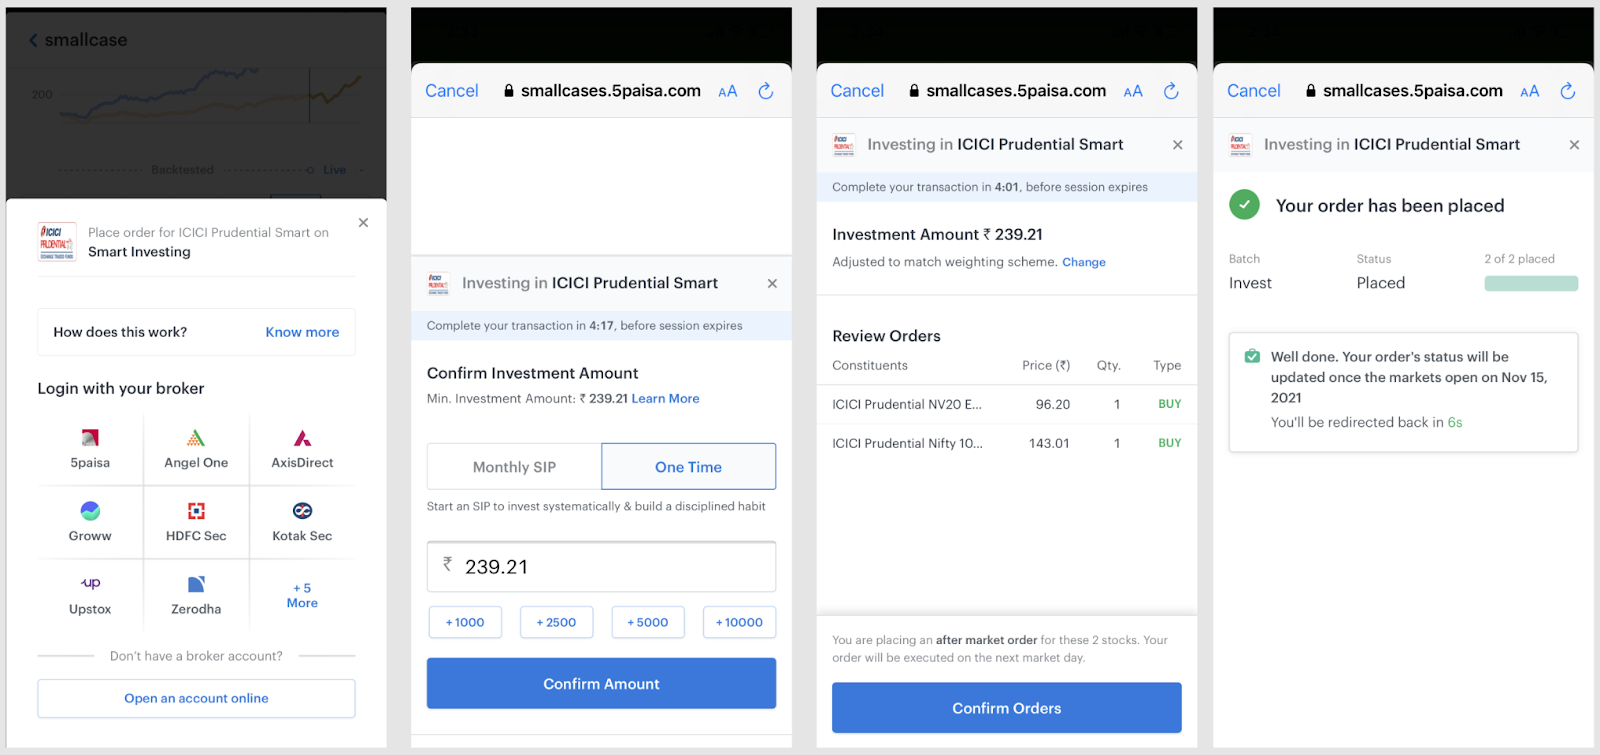Click Confirm Amount button

click(x=601, y=683)
